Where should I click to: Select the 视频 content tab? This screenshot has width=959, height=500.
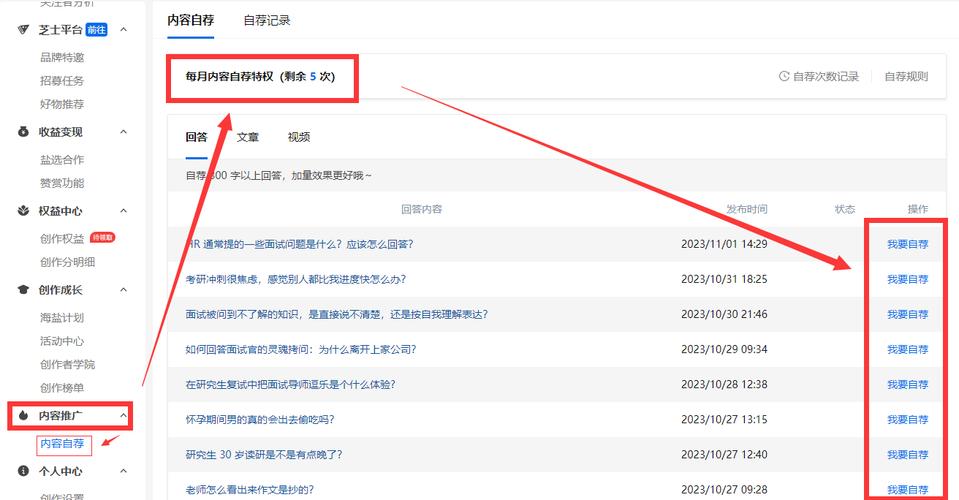click(x=298, y=137)
